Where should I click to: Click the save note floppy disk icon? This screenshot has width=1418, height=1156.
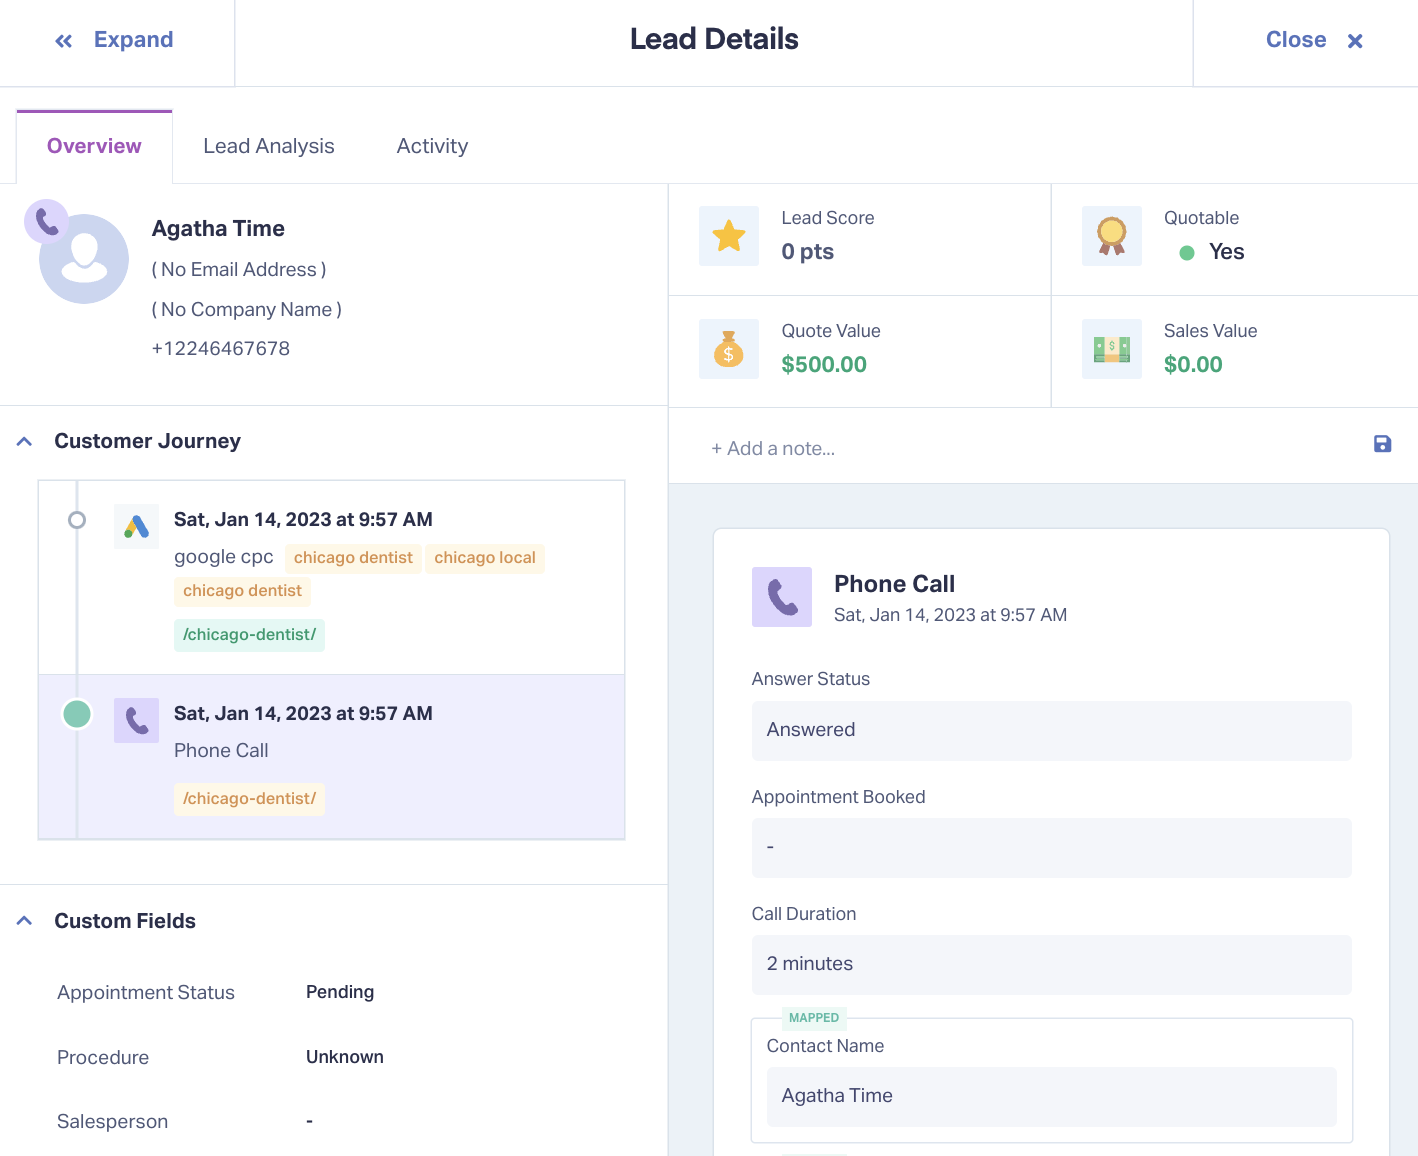tap(1382, 444)
